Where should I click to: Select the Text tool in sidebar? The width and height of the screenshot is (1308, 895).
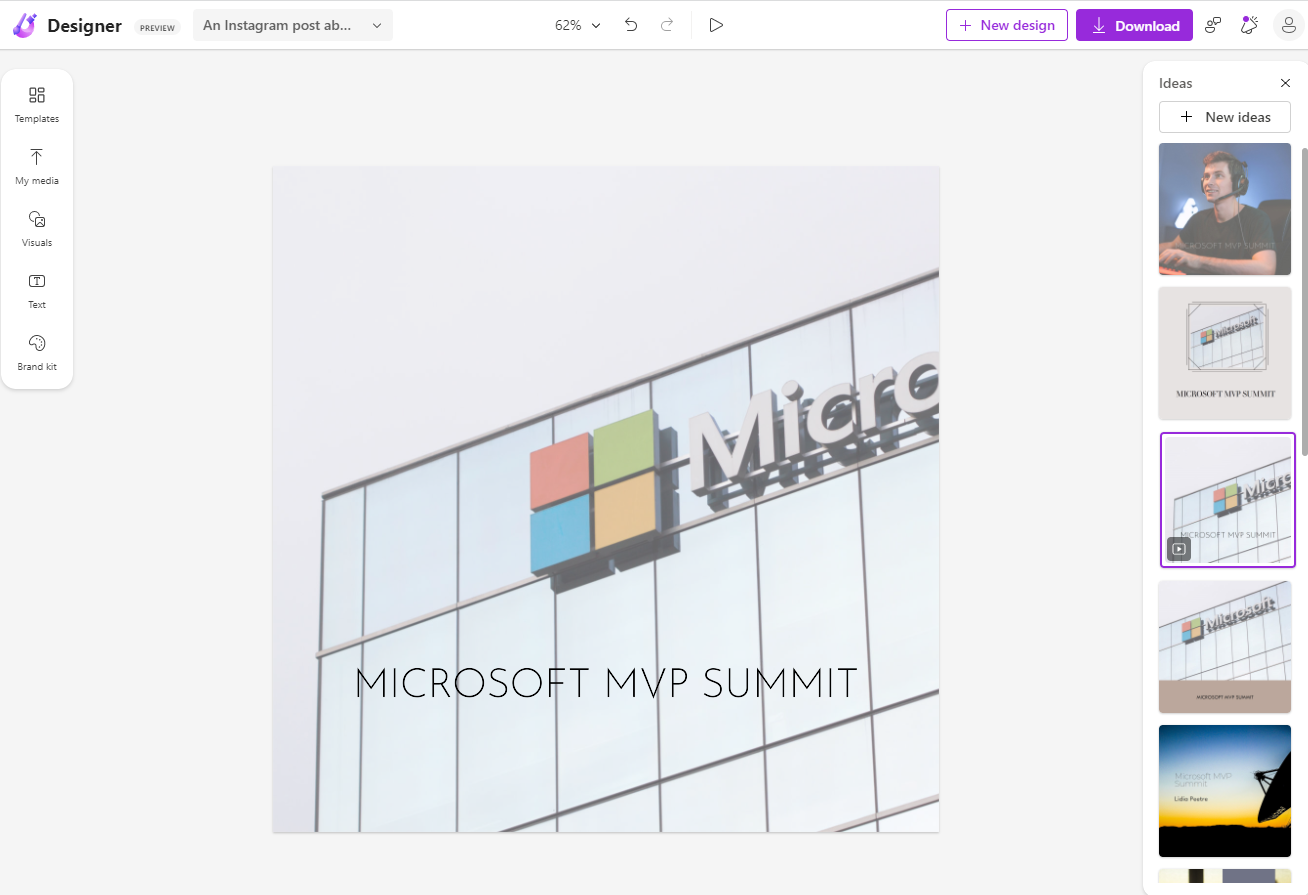tap(37, 290)
